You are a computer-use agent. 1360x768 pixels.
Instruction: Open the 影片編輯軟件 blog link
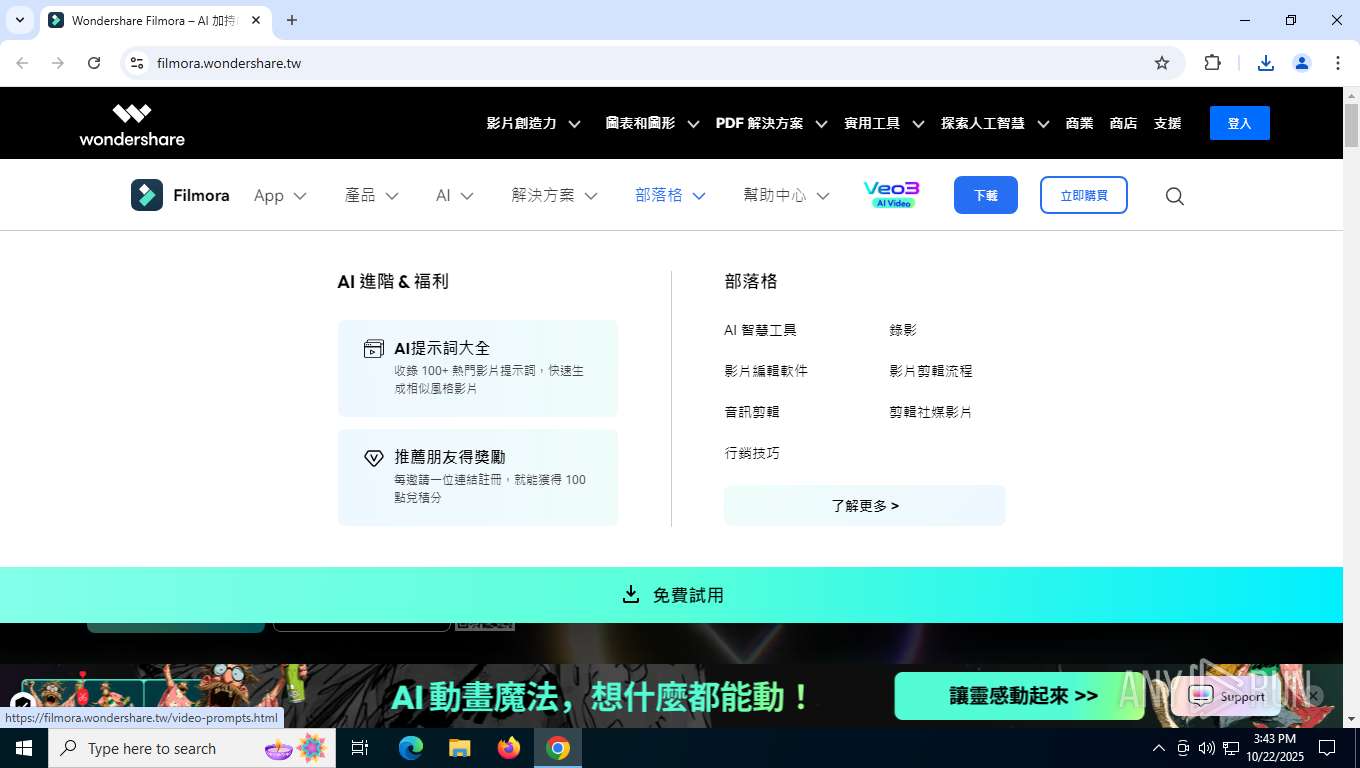pyautogui.click(x=766, y=371)
